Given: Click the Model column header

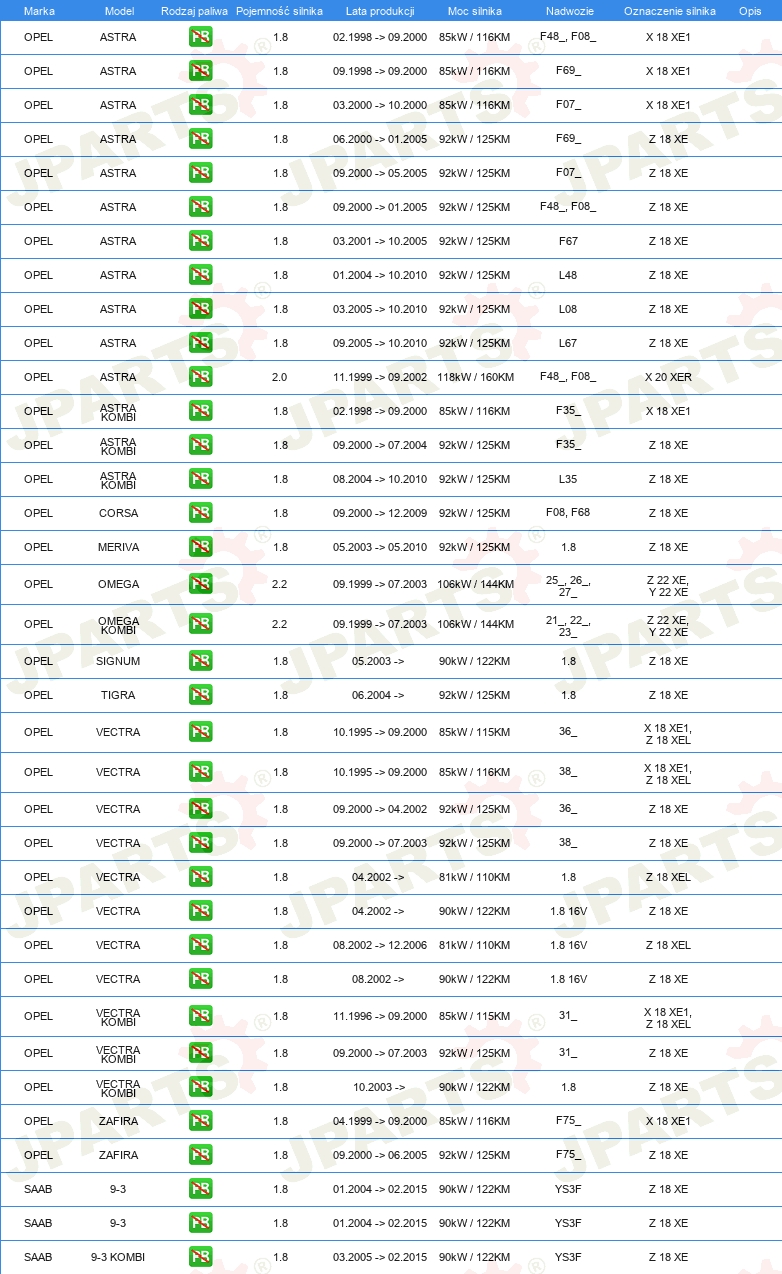Looking at the screenshot, I should click(119, 11).
